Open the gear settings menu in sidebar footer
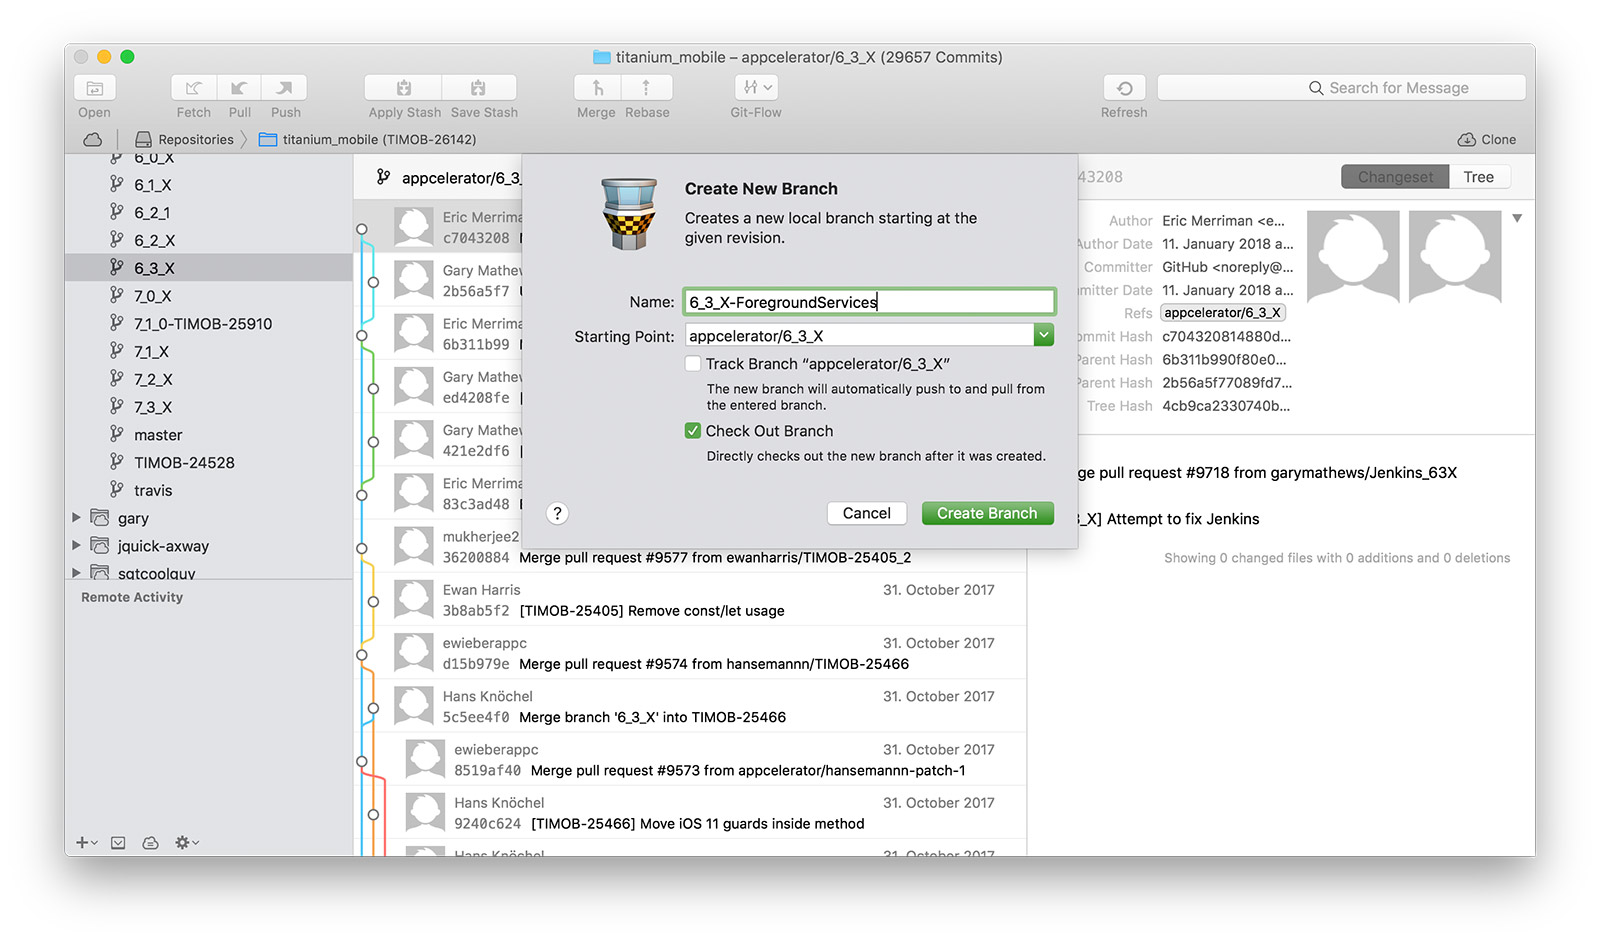The image size is (1600, 942). [x=187, y=843]
